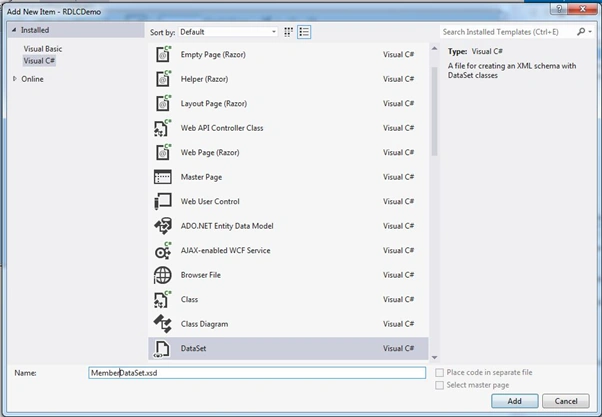The width and height of the screenshot is (602, 417).
Task: Toggle Select master page checkbox
Action: pos(440,385)
